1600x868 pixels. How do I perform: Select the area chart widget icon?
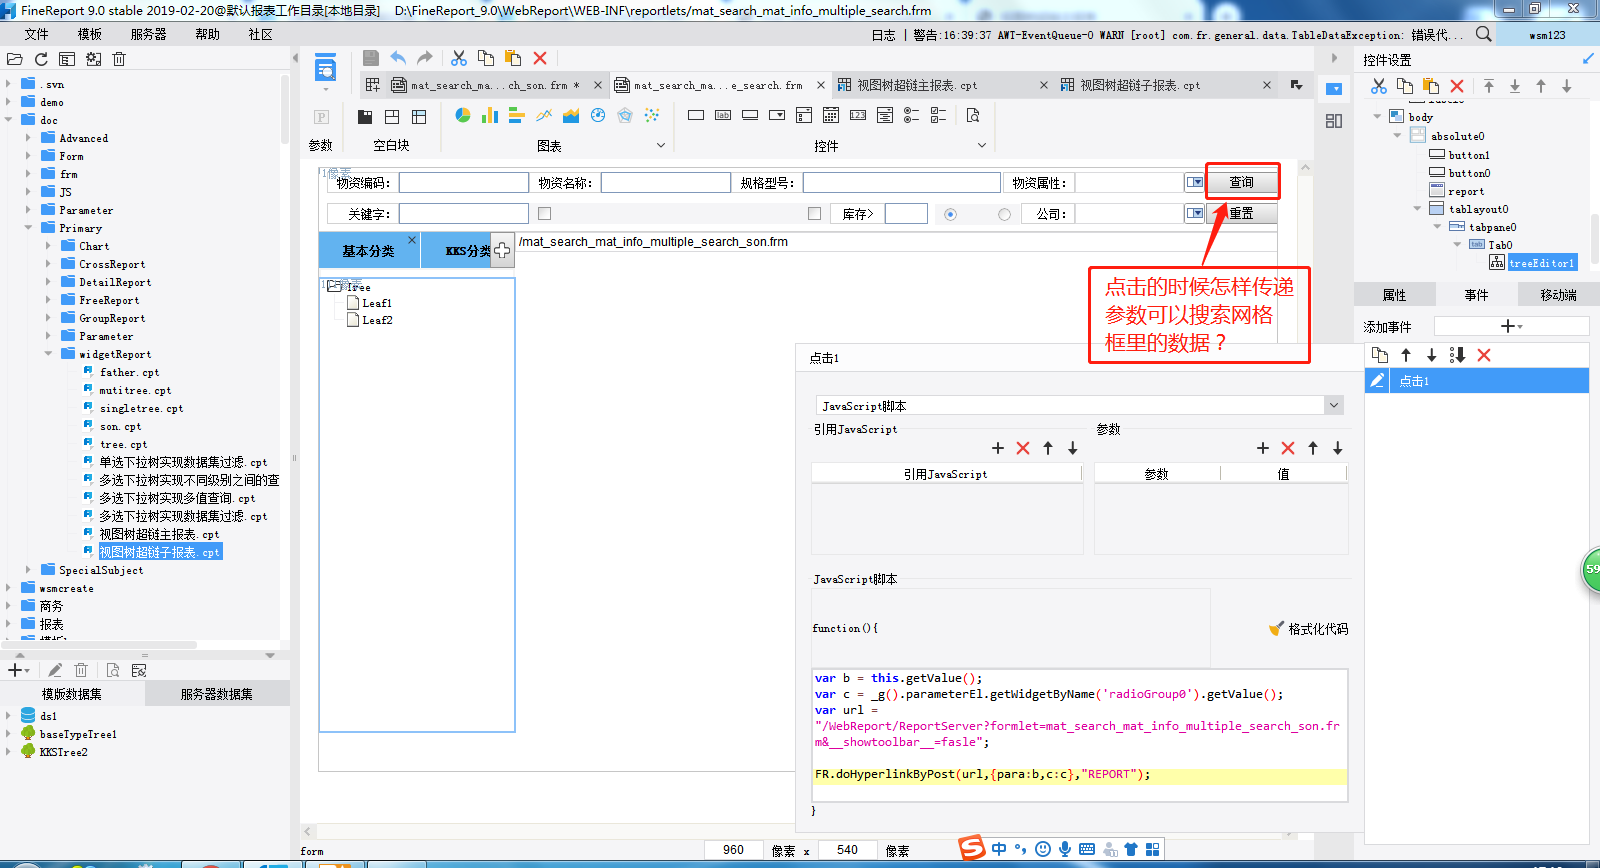click(x=571, y=115)
